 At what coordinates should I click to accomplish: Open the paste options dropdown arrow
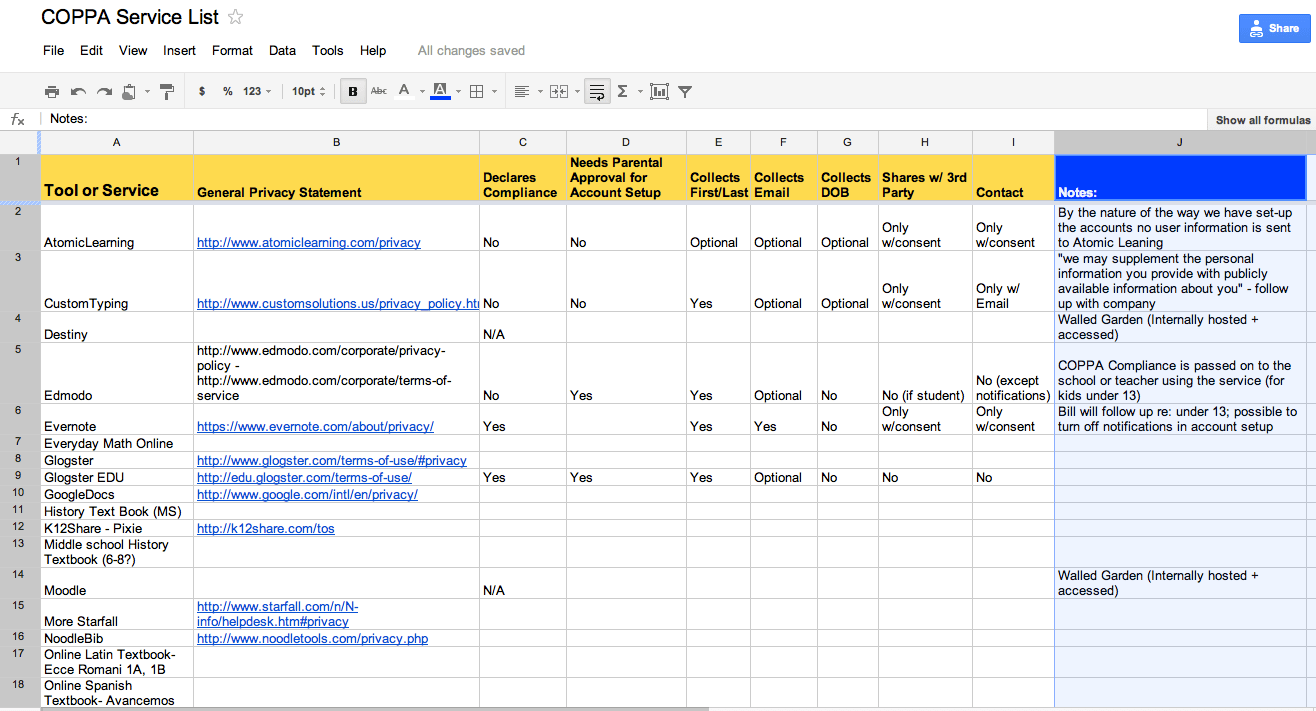147,91
